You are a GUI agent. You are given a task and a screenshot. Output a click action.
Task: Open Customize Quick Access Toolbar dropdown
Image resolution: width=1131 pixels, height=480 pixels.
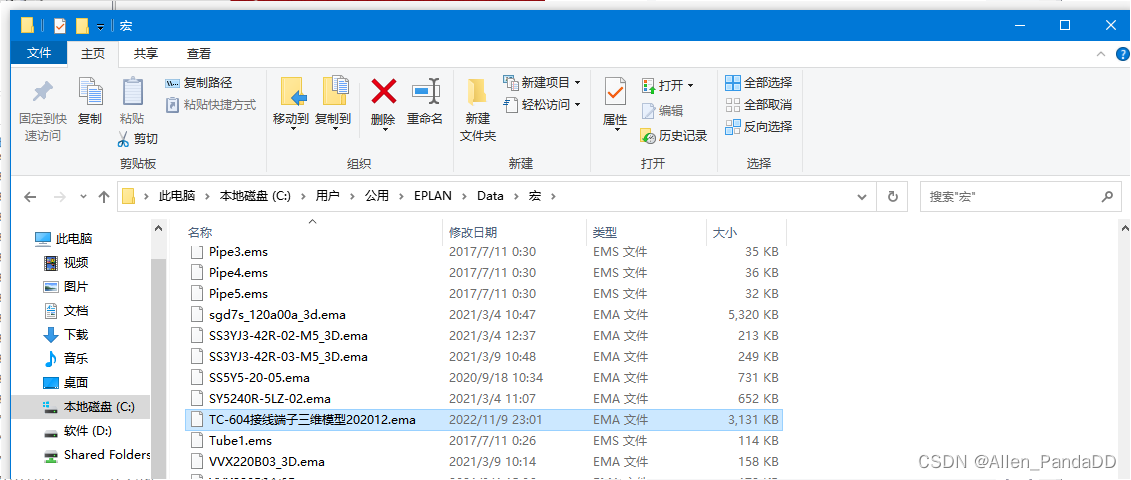point(100,27)
